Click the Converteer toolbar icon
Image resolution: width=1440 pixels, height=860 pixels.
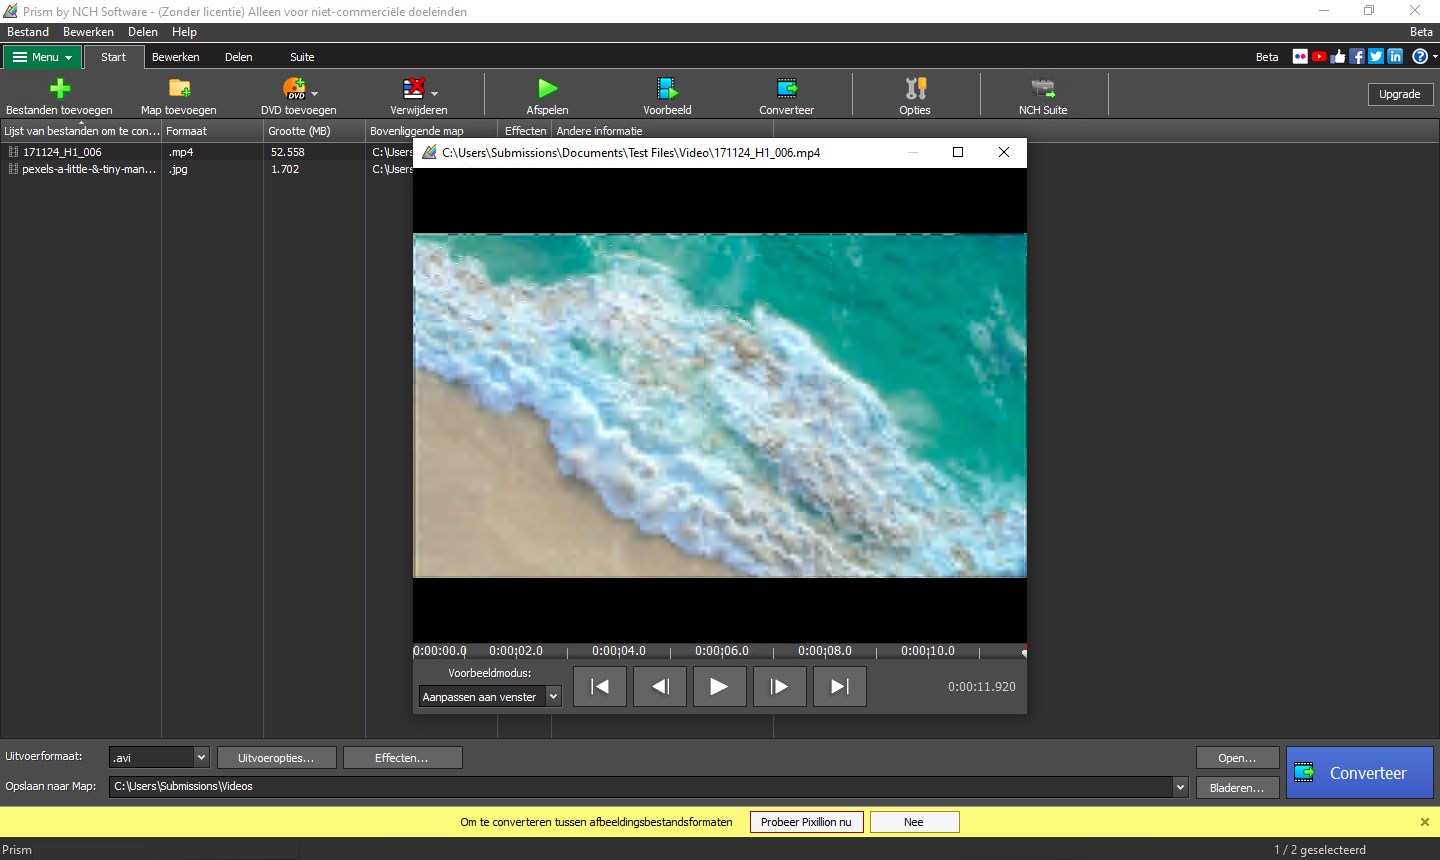[x=787, y=88]
